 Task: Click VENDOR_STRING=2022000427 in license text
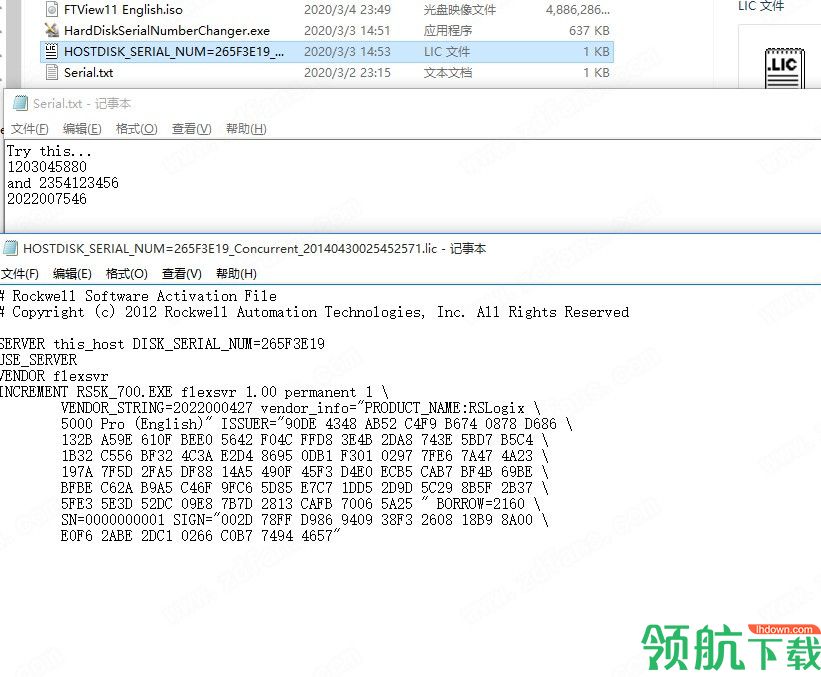click(x=157, y=407)
